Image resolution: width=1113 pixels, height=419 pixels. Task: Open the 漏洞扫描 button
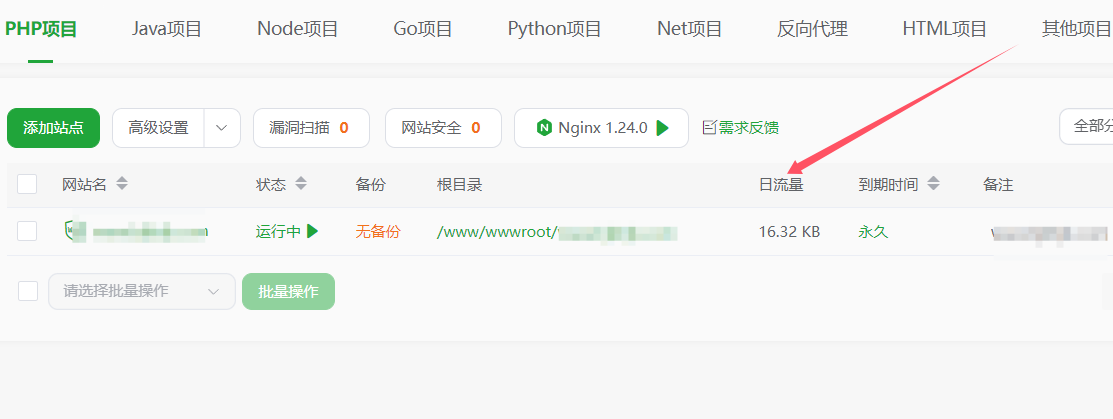310,128
